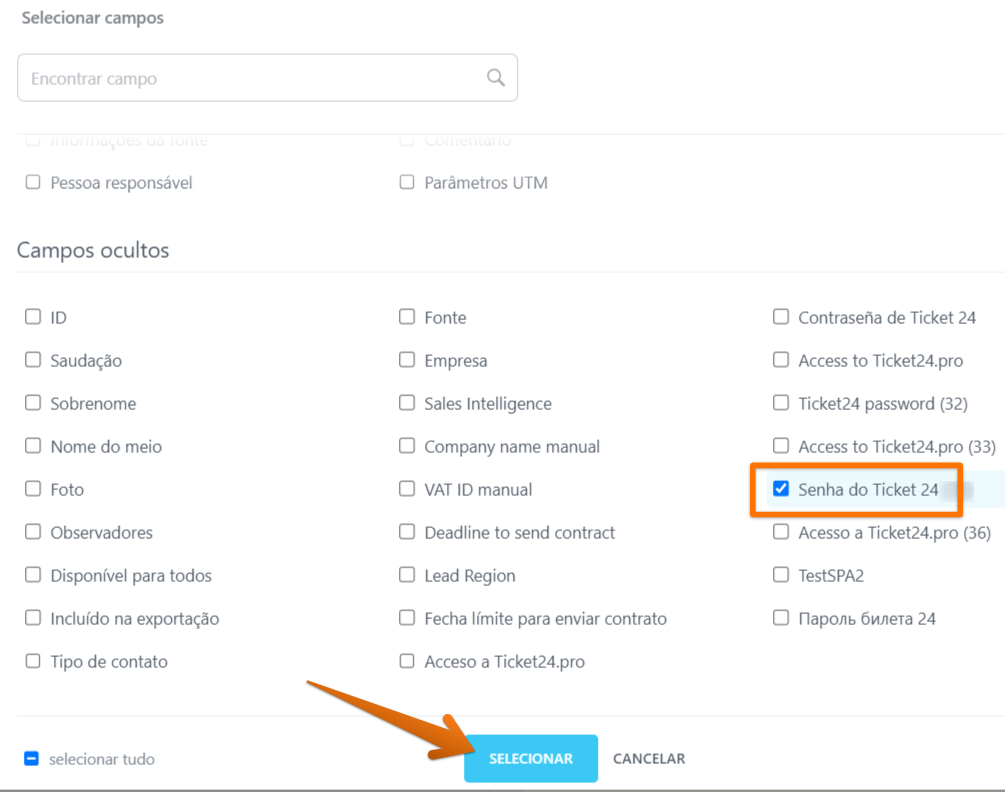
Task: Tick the Parâmetros UTM checkbox
Action: [407, 182]
